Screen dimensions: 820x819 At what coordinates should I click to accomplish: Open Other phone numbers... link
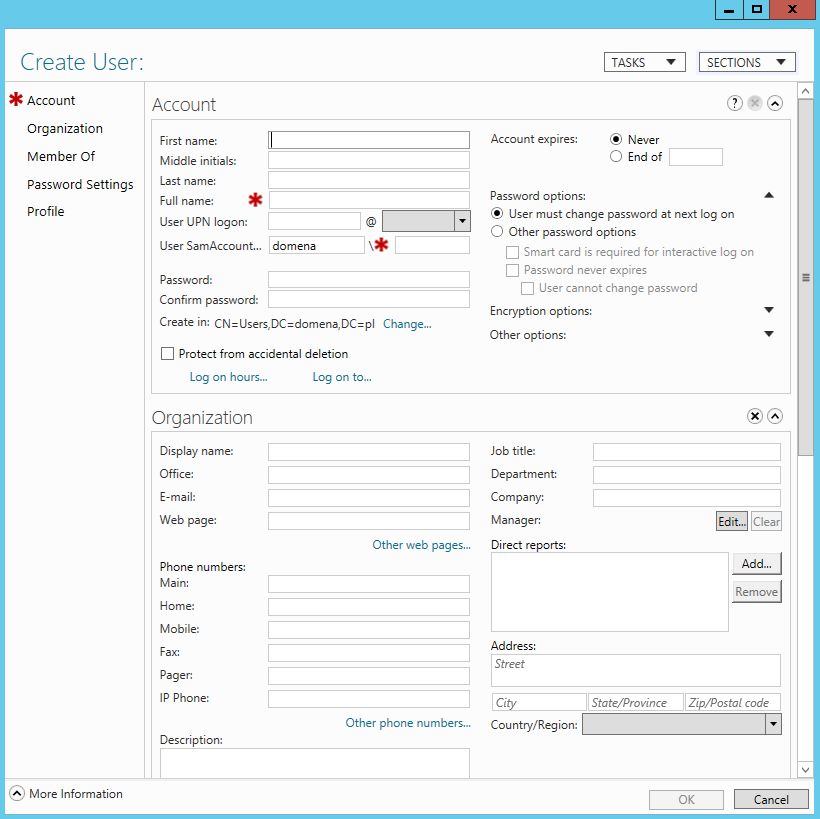pyautogui.click(x=408, y=723)
